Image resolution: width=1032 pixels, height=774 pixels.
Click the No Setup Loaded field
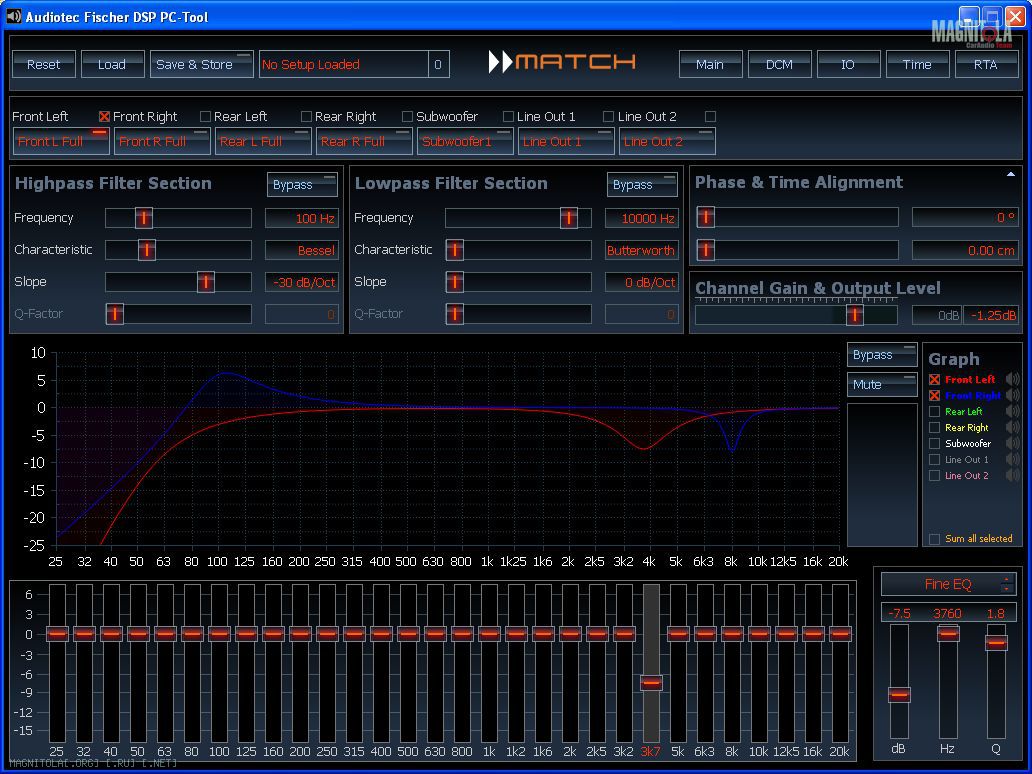click(344, 64)
